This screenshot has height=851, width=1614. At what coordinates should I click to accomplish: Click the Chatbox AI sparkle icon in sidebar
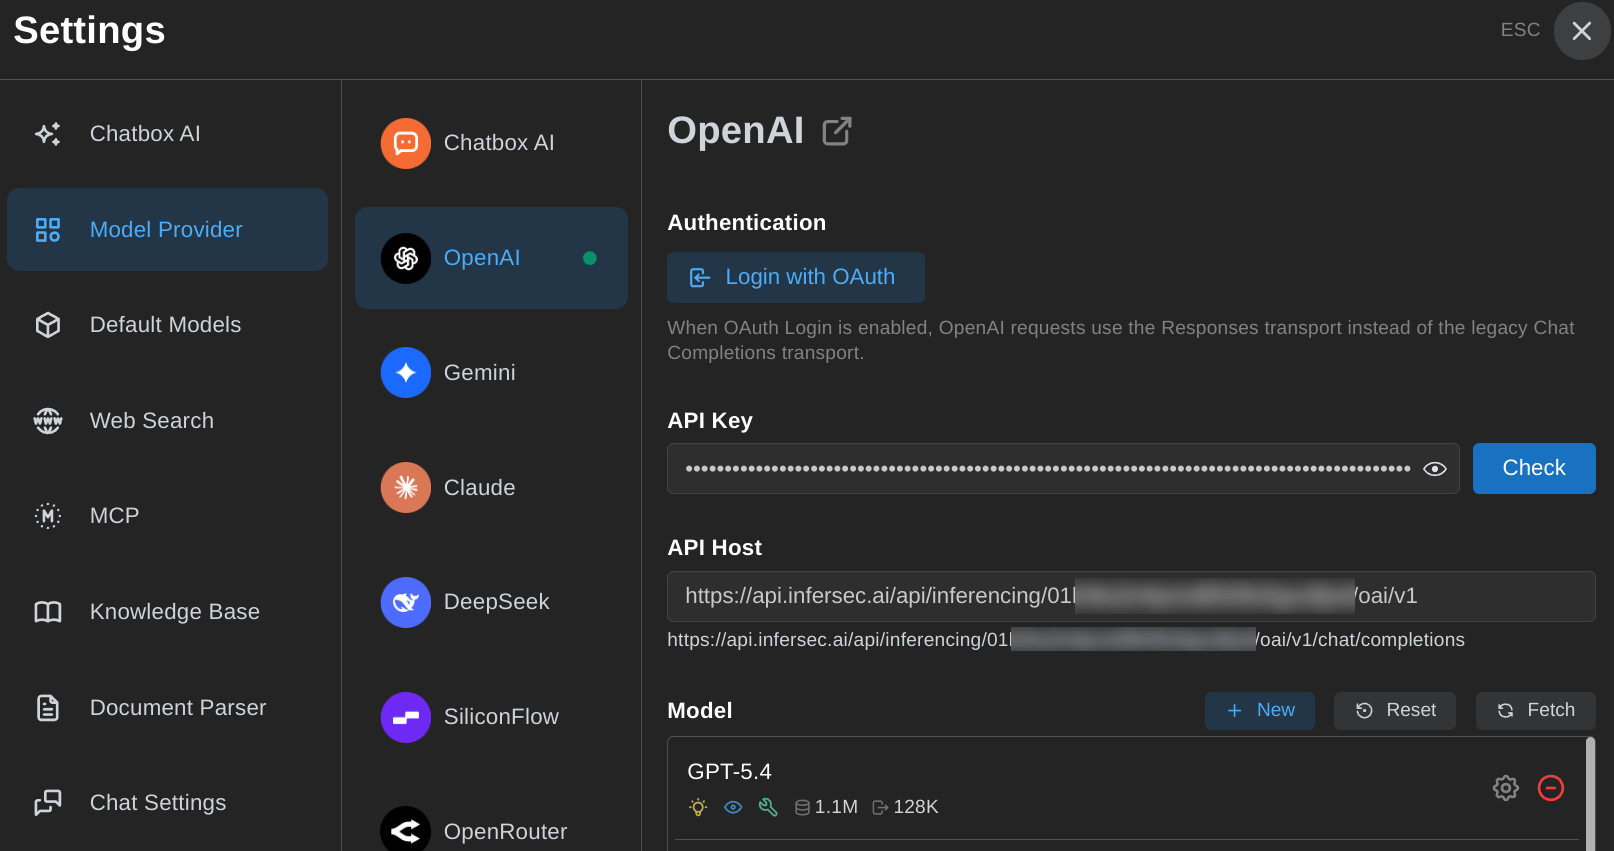(48, 134)
